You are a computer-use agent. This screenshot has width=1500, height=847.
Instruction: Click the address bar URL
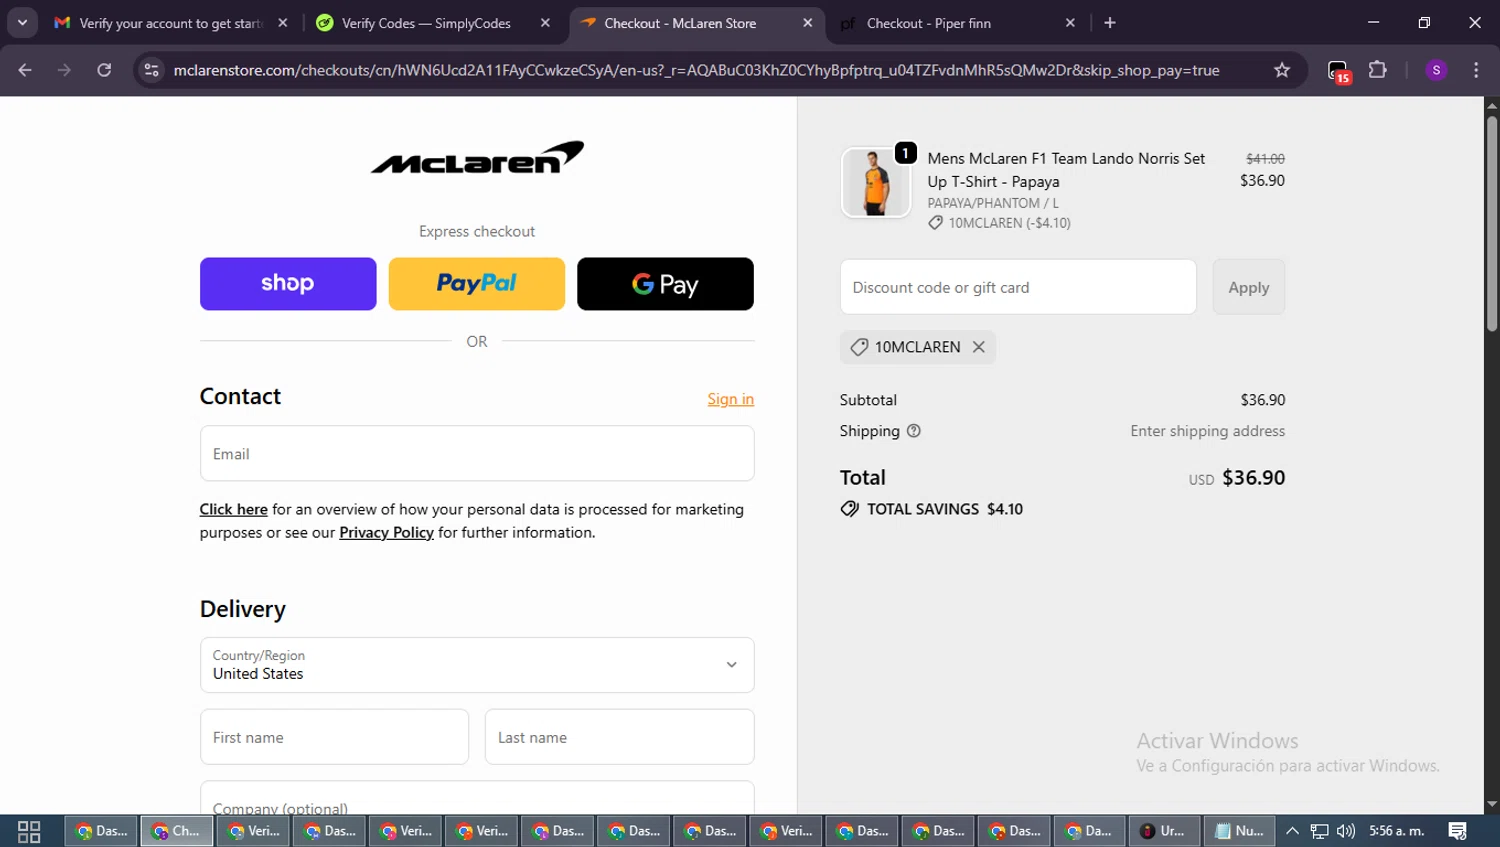[x=696, y=70]
